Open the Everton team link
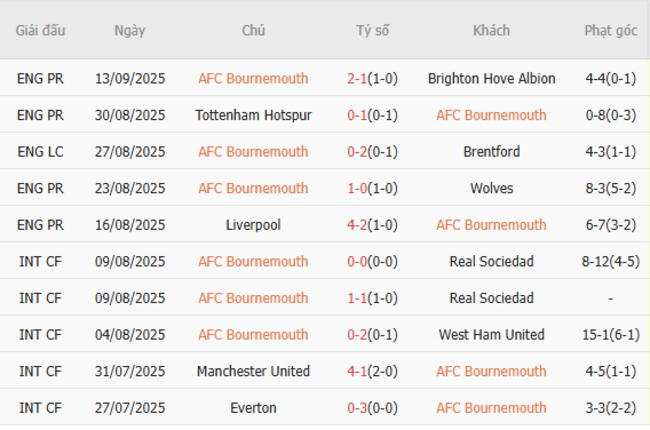This screenshot has width=650, height=430. pyautogui.click(x=253, y=408)
